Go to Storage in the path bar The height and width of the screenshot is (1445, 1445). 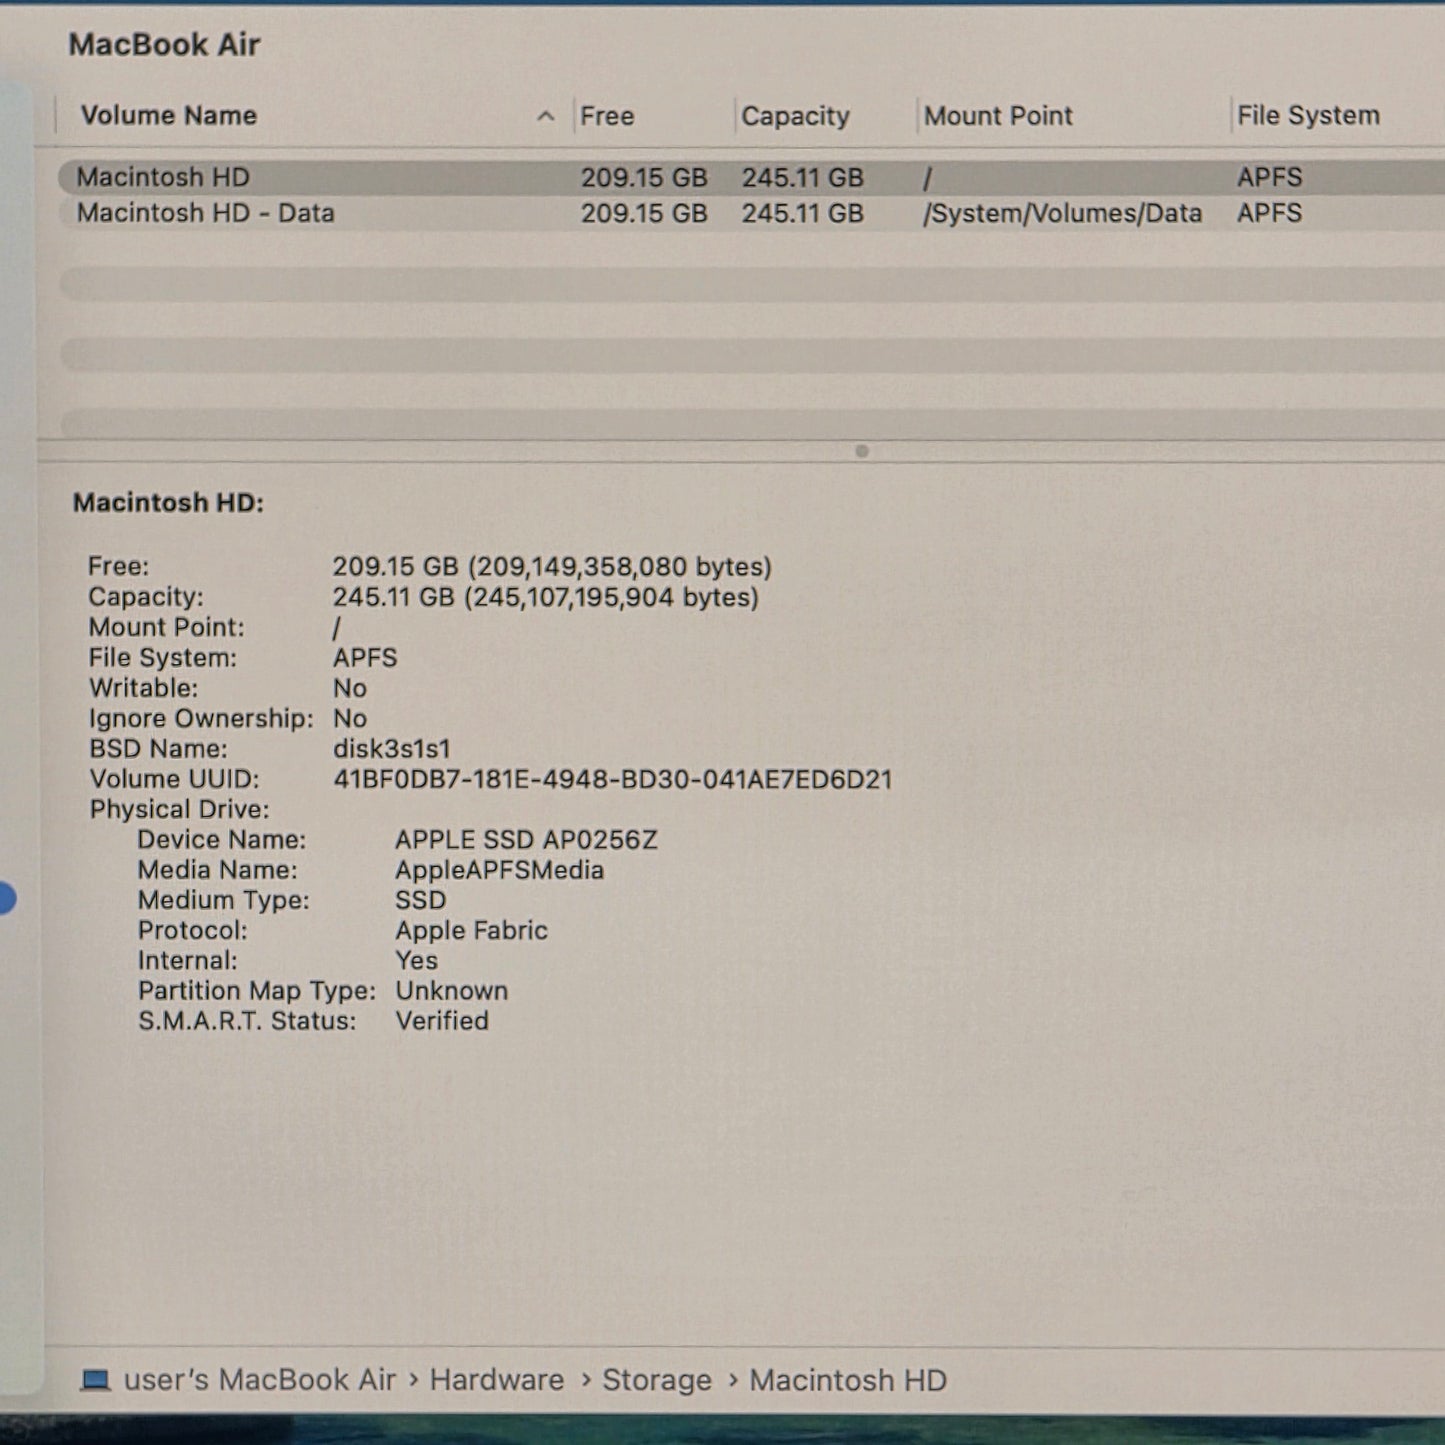[x=657, y=1380]
